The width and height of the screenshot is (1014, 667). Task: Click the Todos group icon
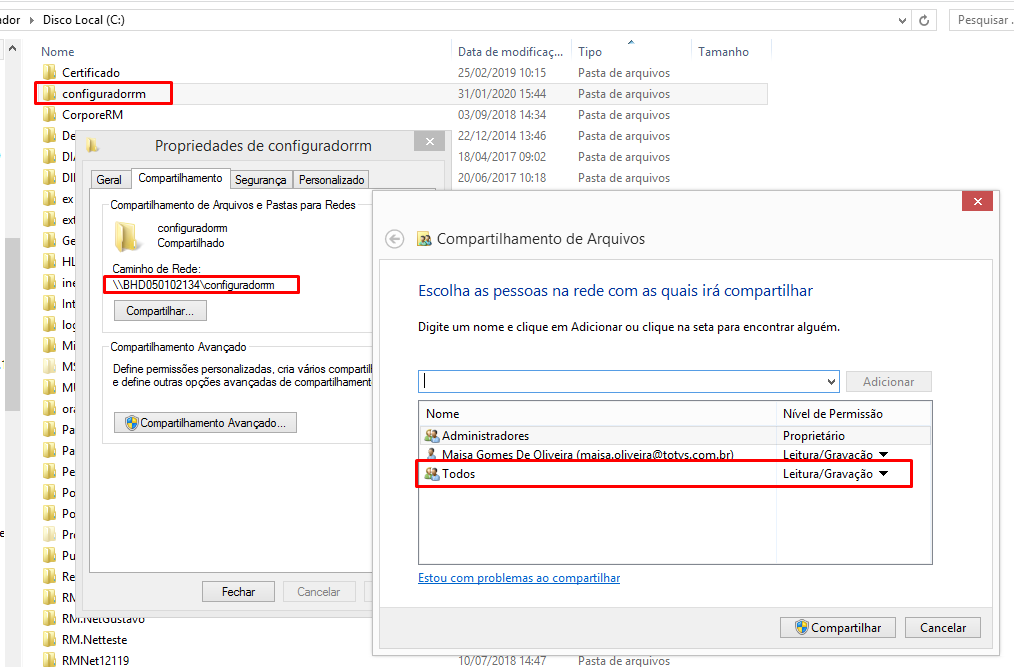tap(433, 473)
